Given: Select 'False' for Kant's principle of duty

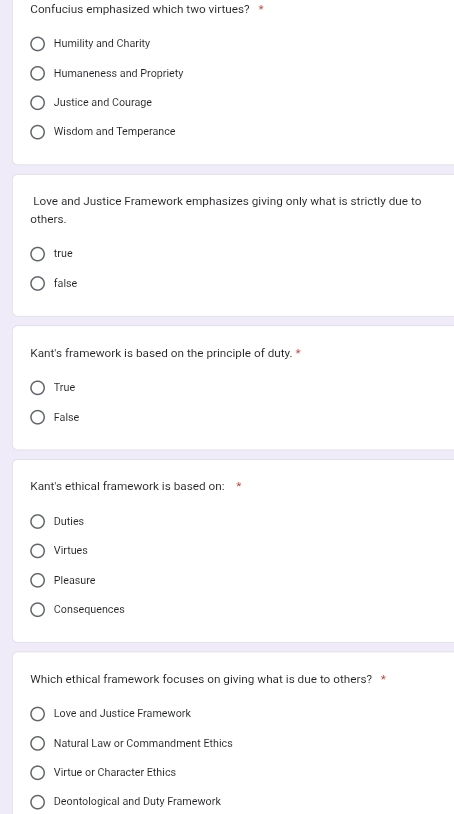Looking at the screenshot, I should (37, 417).
